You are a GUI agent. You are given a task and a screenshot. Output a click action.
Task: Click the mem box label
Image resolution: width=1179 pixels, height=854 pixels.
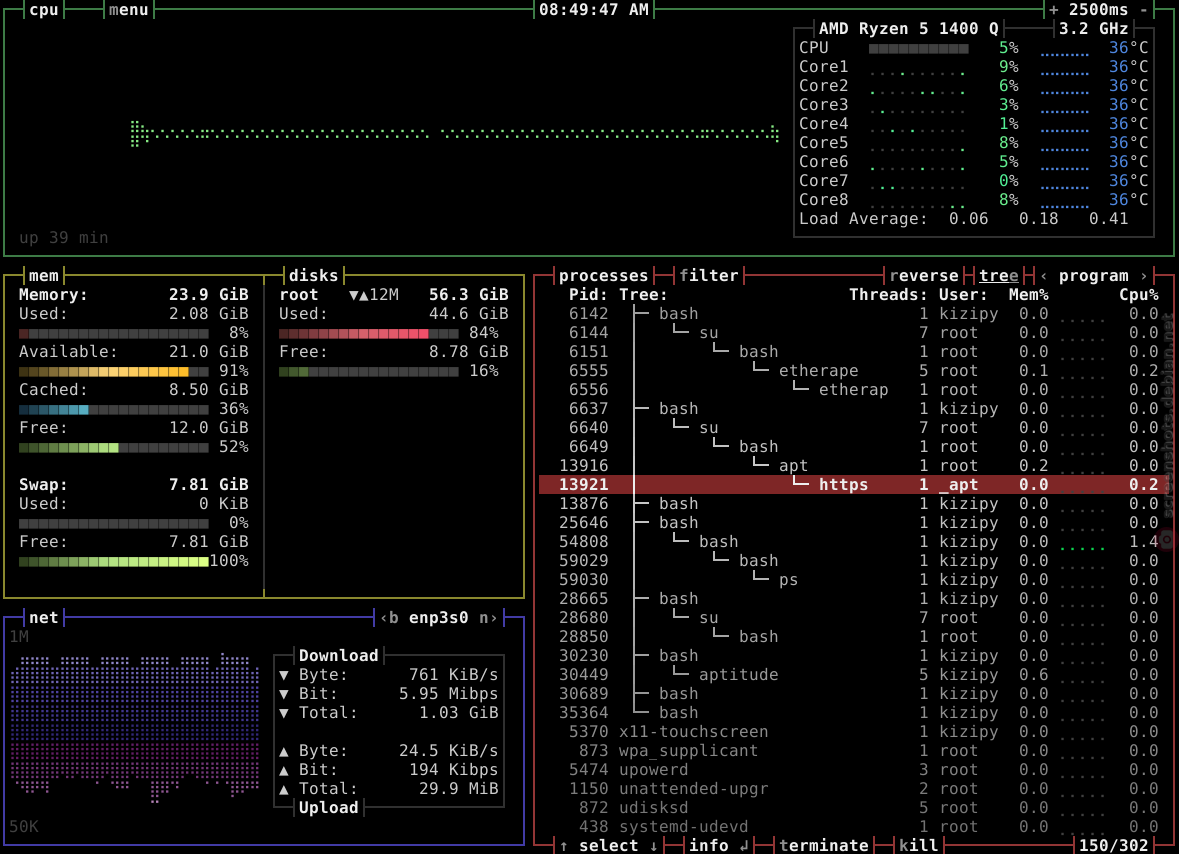(44, 276)
